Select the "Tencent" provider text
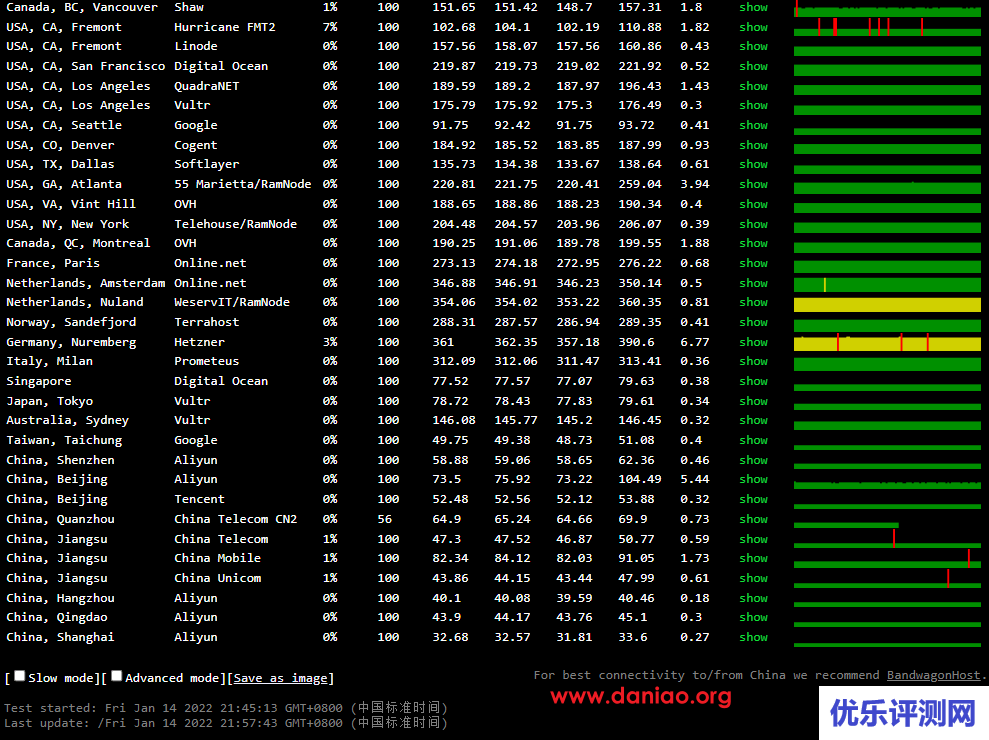 tap(199, 499)
